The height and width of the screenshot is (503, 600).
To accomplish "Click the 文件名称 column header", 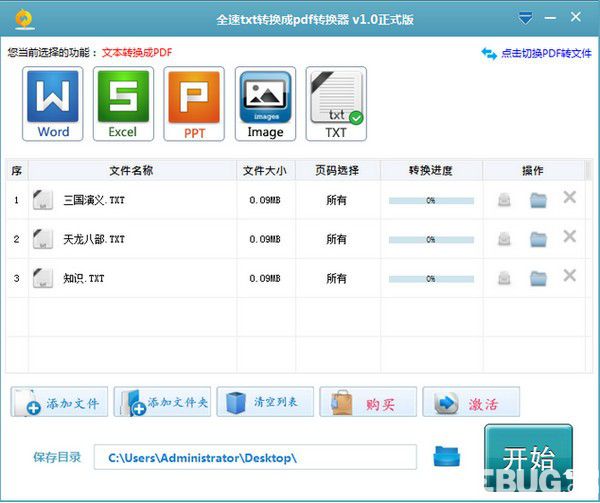I will (x=132, y=170).
